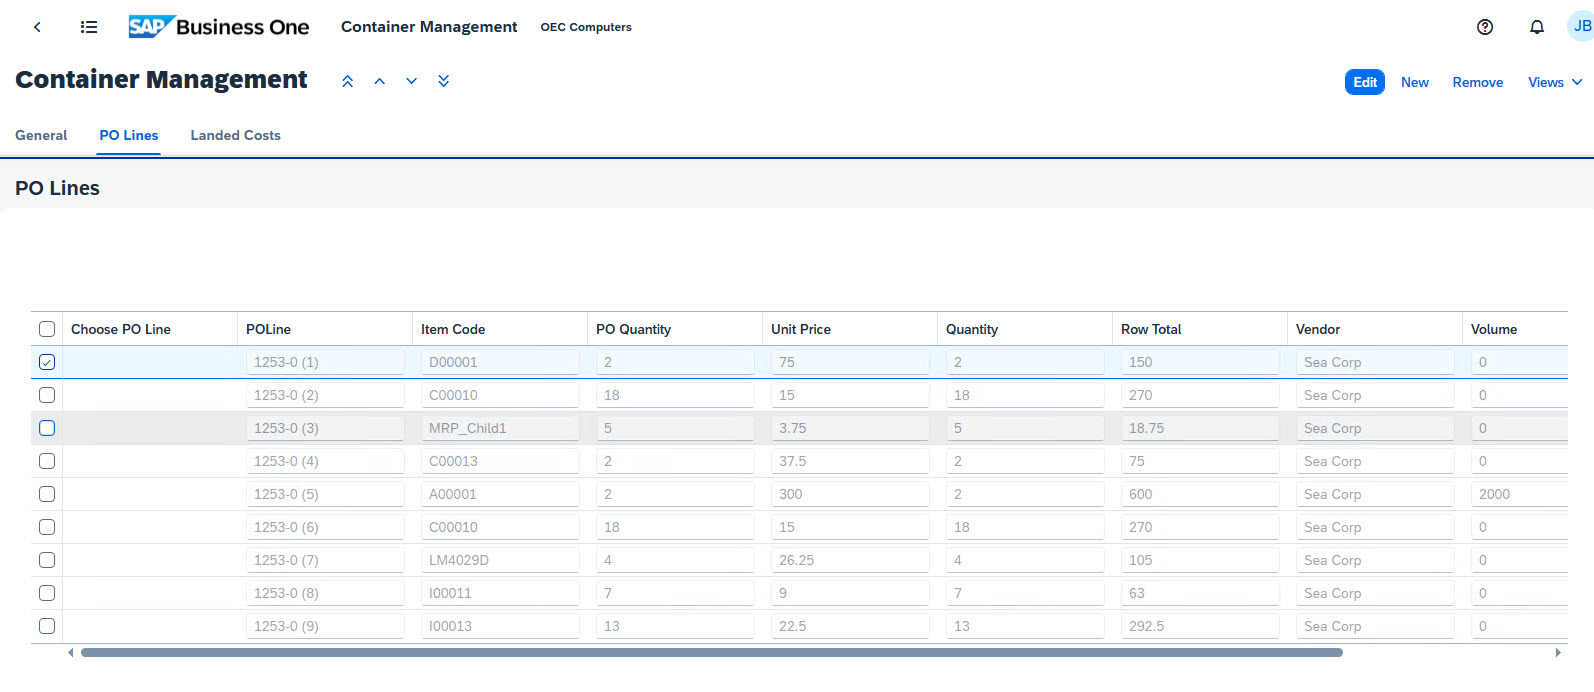The height and width of the screenshot is (692, 1594).
Task: Go back with the left arrow icon
Action: (x=37, y=27)
